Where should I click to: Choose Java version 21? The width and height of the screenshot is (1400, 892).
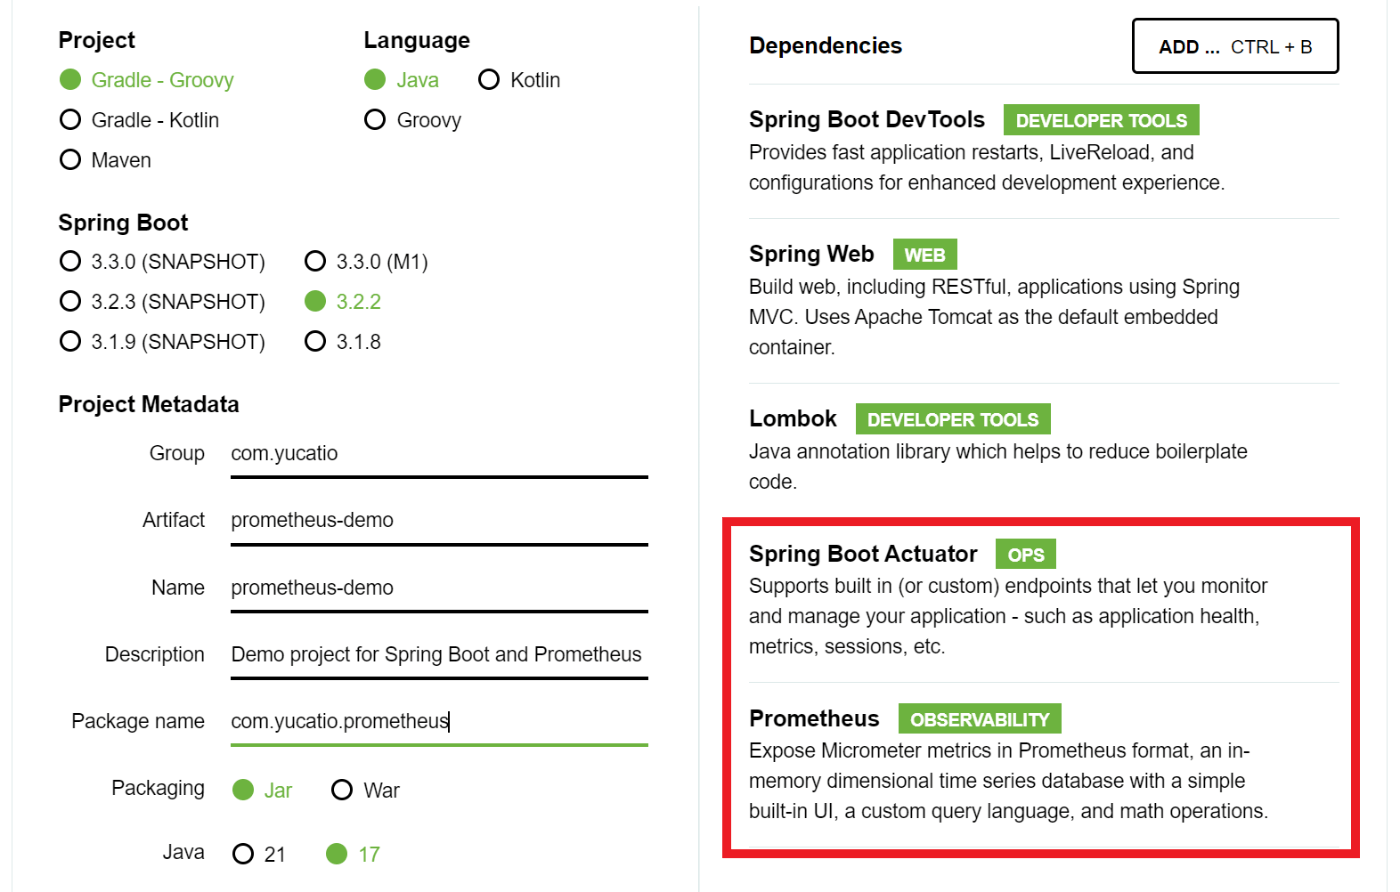243,854
